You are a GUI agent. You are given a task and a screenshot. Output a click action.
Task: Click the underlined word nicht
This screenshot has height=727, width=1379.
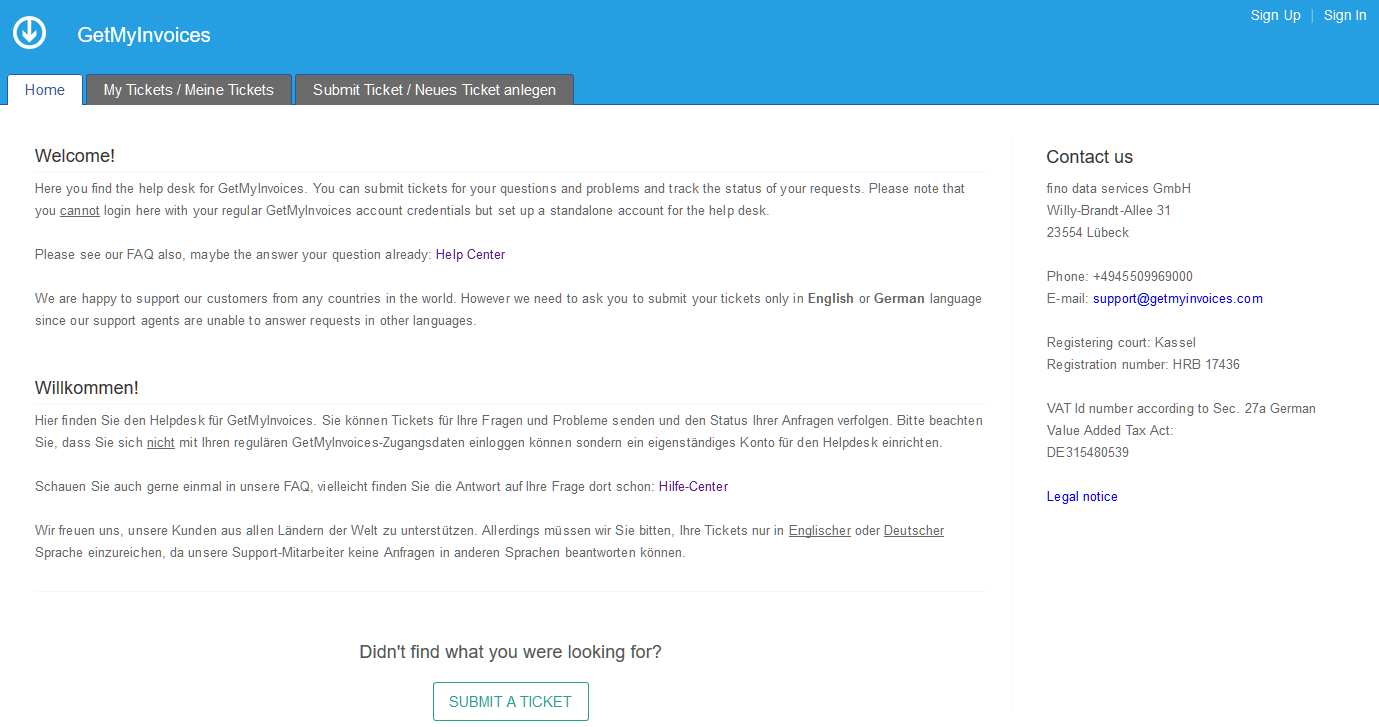(161, 442)
